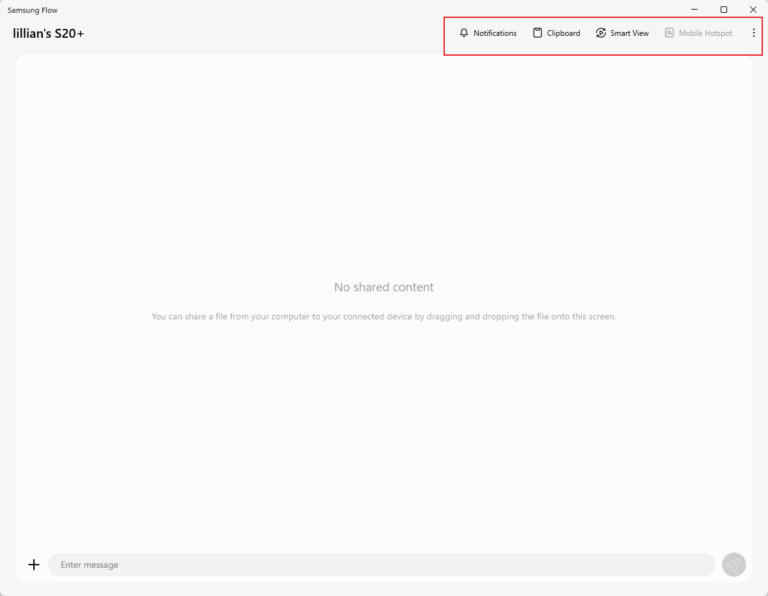
Task: Minimize the Samsung Flow window
Action: [694, 9]
